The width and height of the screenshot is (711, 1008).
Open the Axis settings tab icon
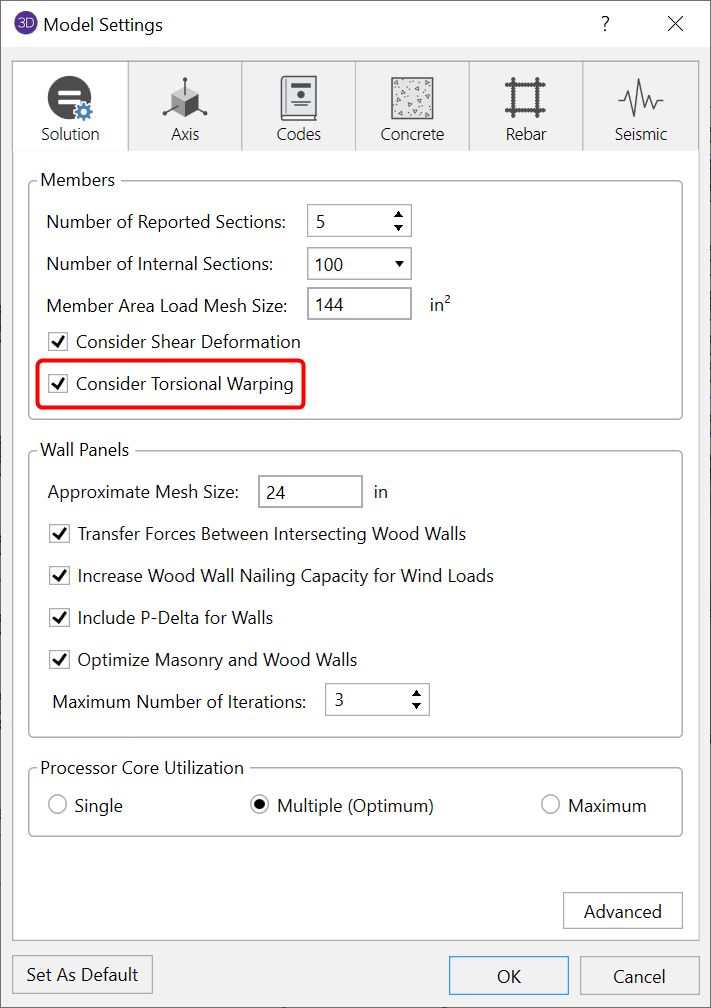[x=185, y=100]
